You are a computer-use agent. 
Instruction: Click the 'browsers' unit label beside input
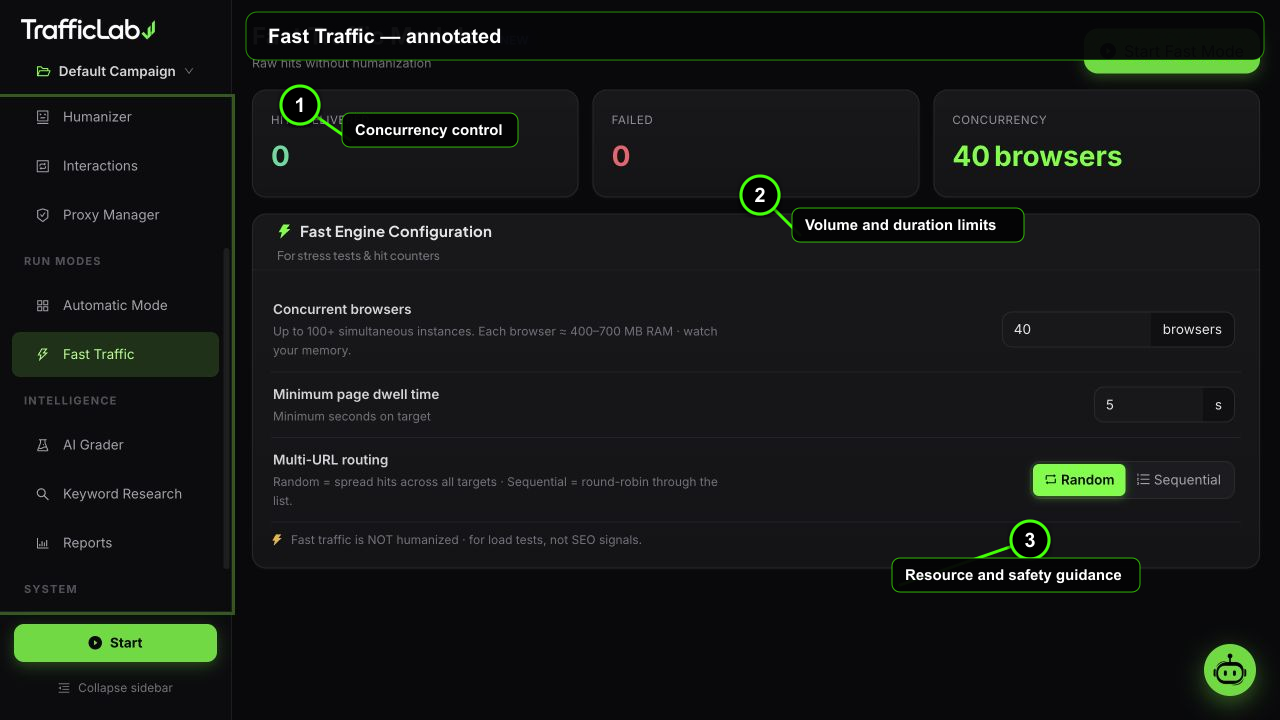point(1192,329)
